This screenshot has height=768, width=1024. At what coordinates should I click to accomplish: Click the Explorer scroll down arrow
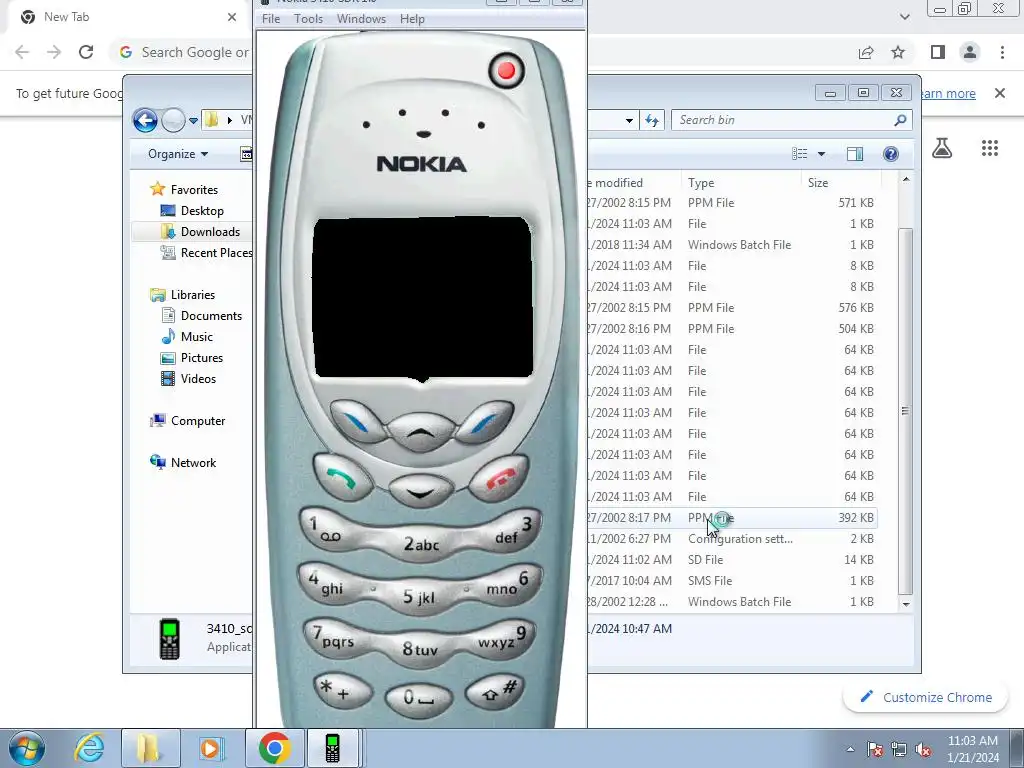[x=906, y=604]
